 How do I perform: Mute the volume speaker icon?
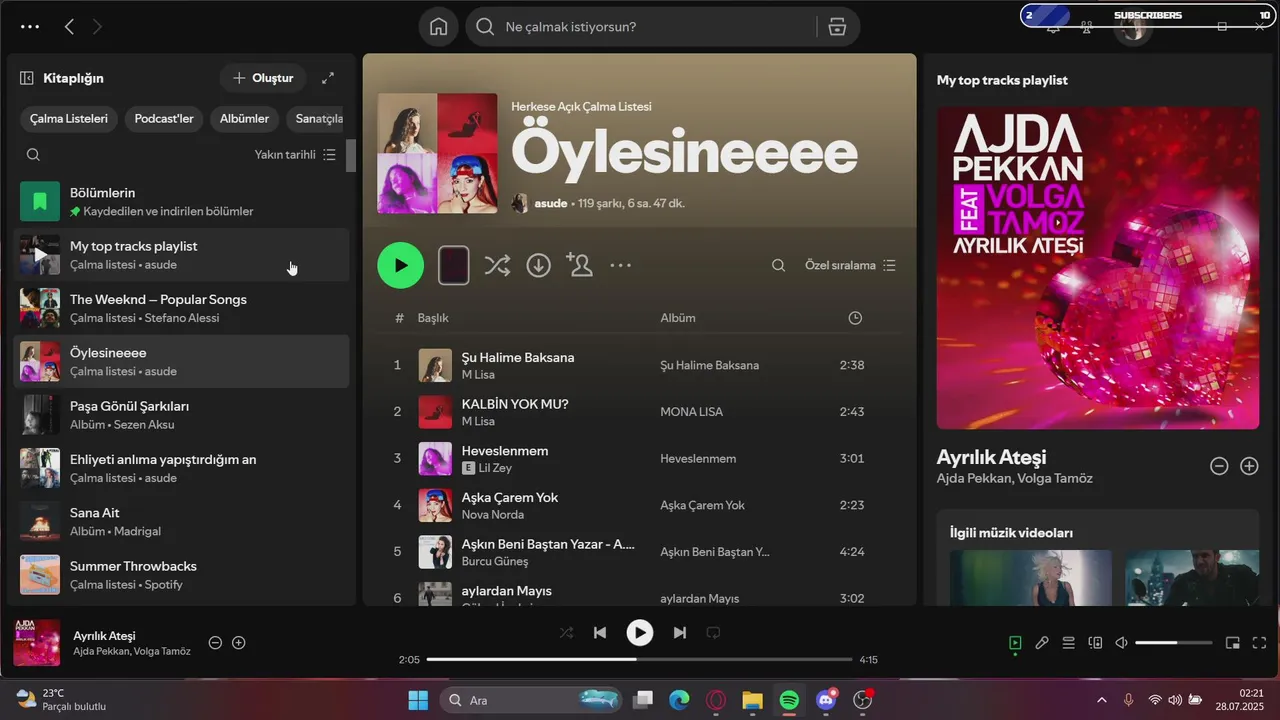pos(1121,643)
